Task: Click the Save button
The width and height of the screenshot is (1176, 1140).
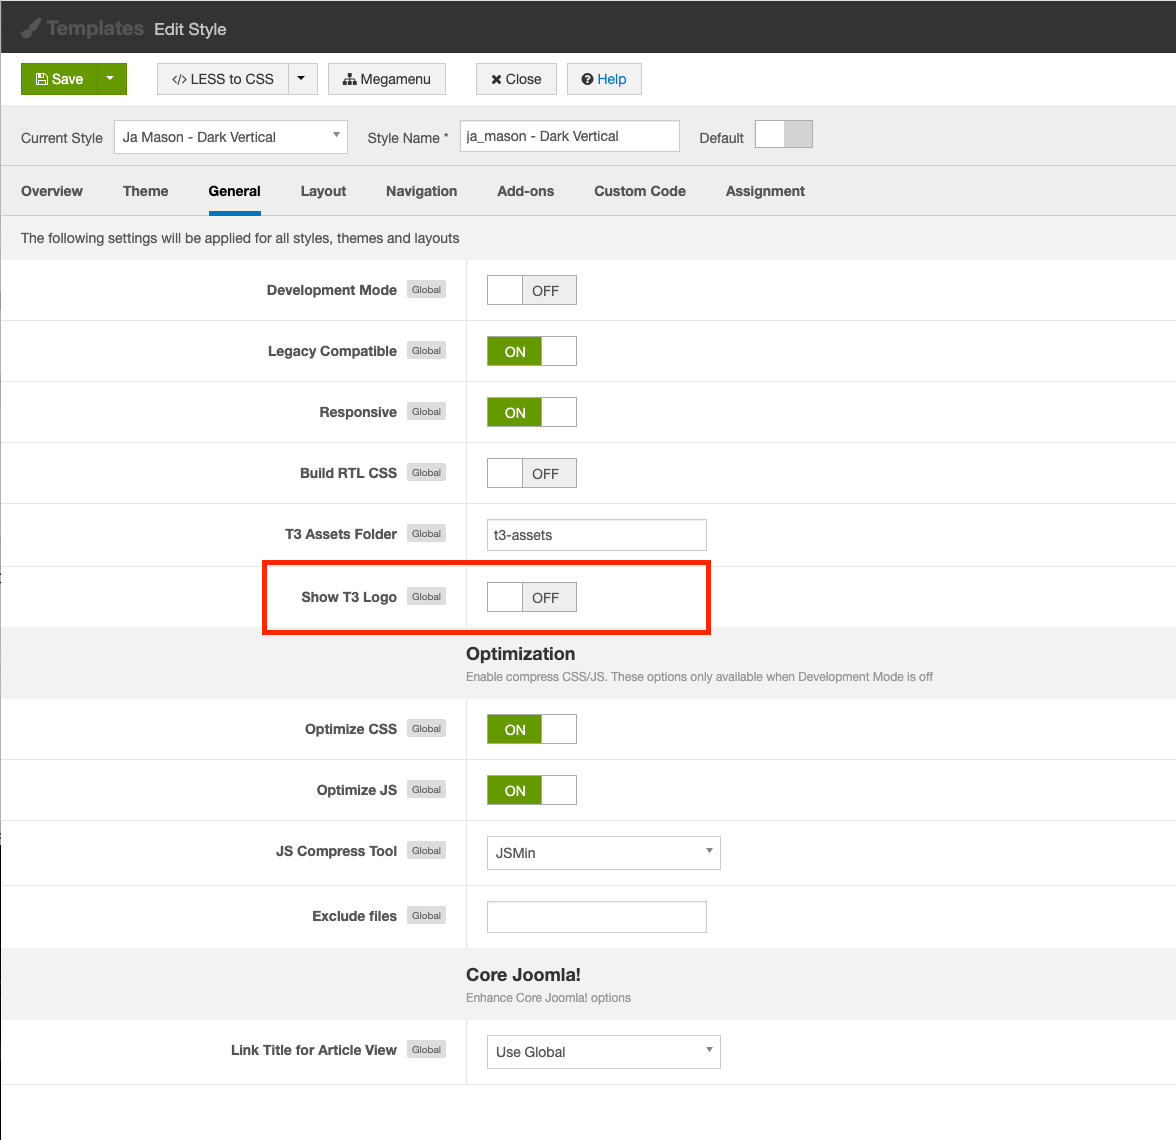Action: click(x=59, y=79)
